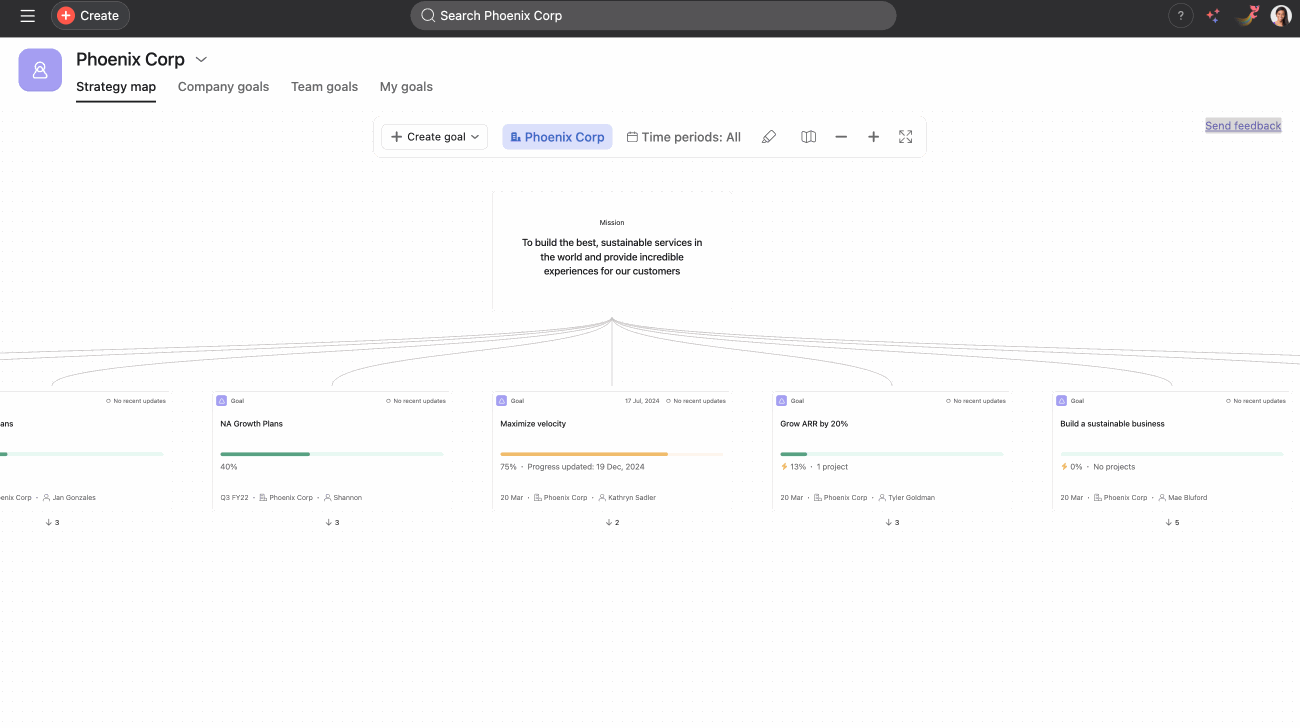Switch to the Team goals tab
Viewport: 1300px width, 728px height.
tap(324, 87)
